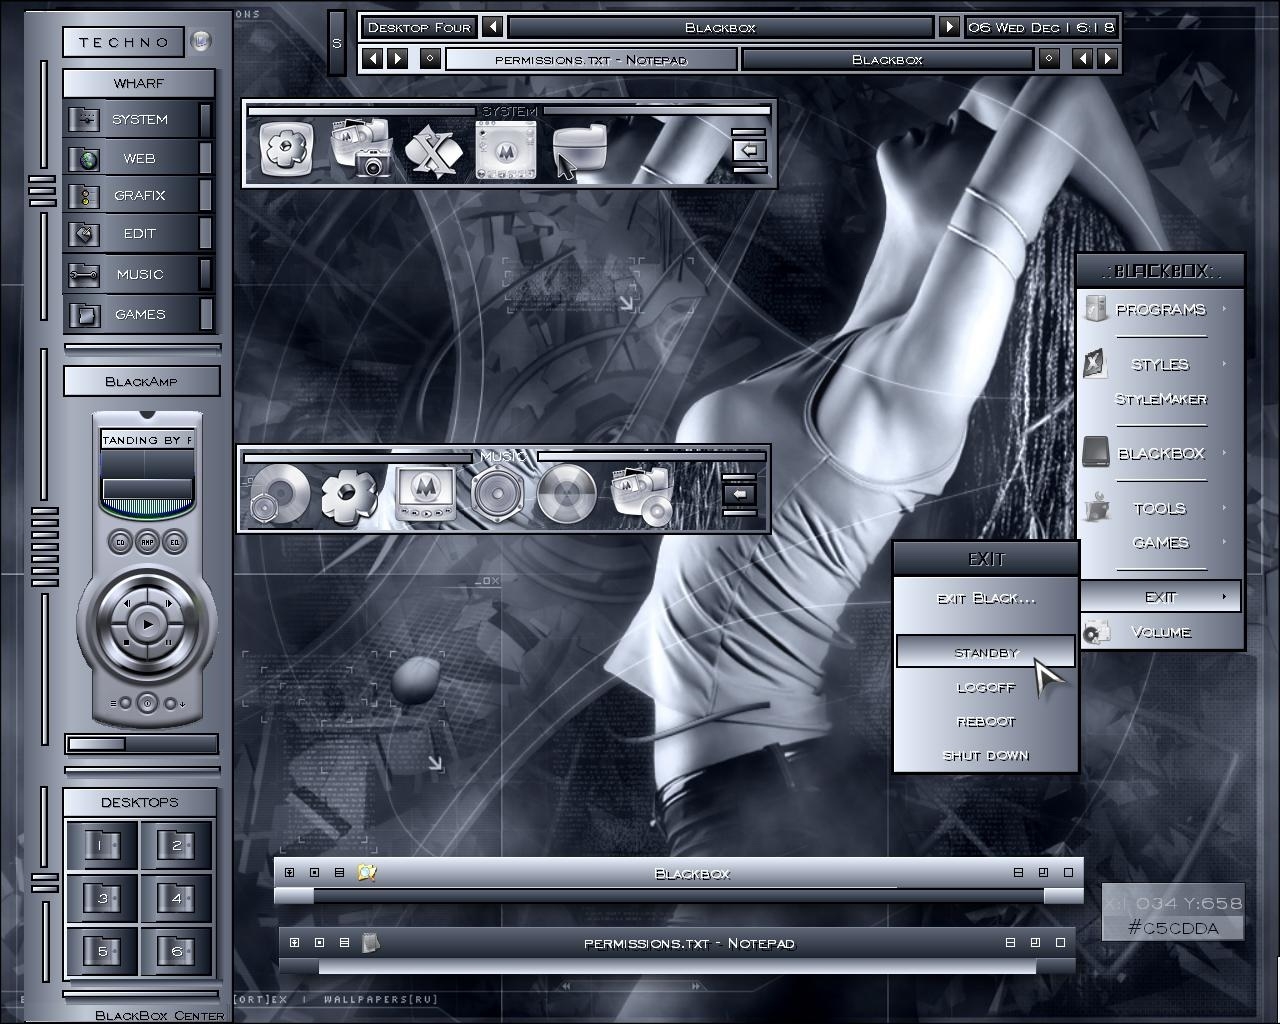
Task: Click the CD button on BlackAmp
Action: [120, 542]
